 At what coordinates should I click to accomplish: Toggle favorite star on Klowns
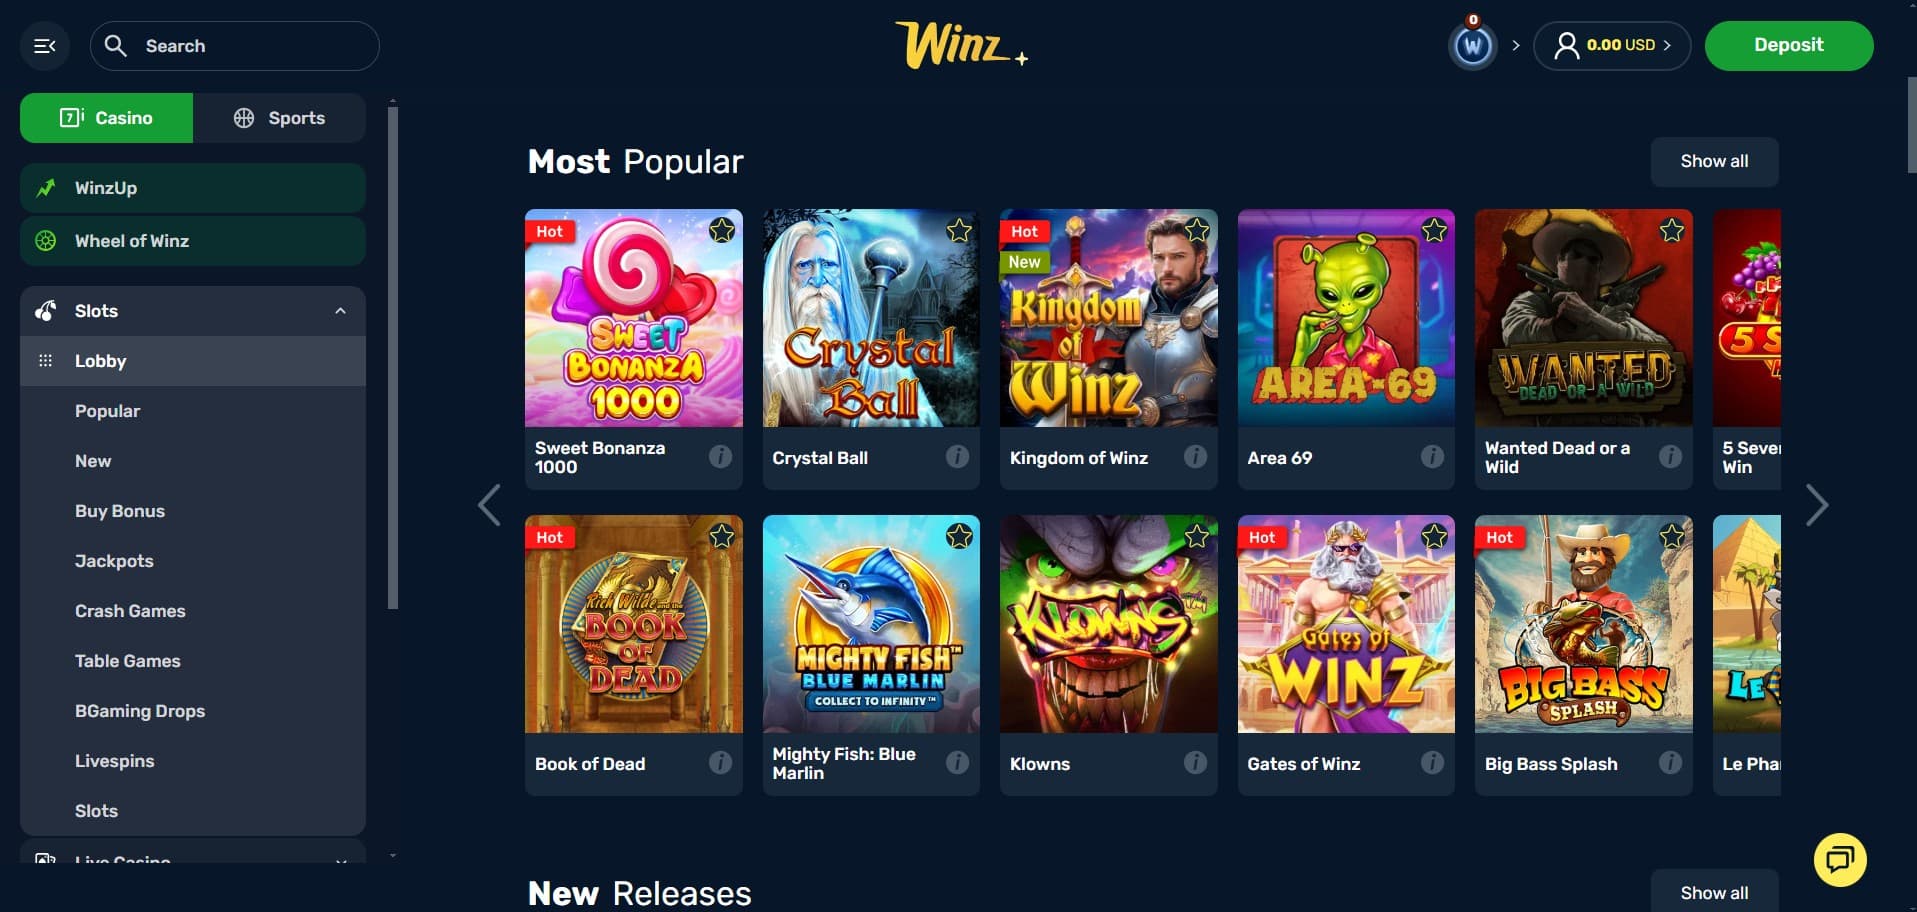(x=1196, y=537)
